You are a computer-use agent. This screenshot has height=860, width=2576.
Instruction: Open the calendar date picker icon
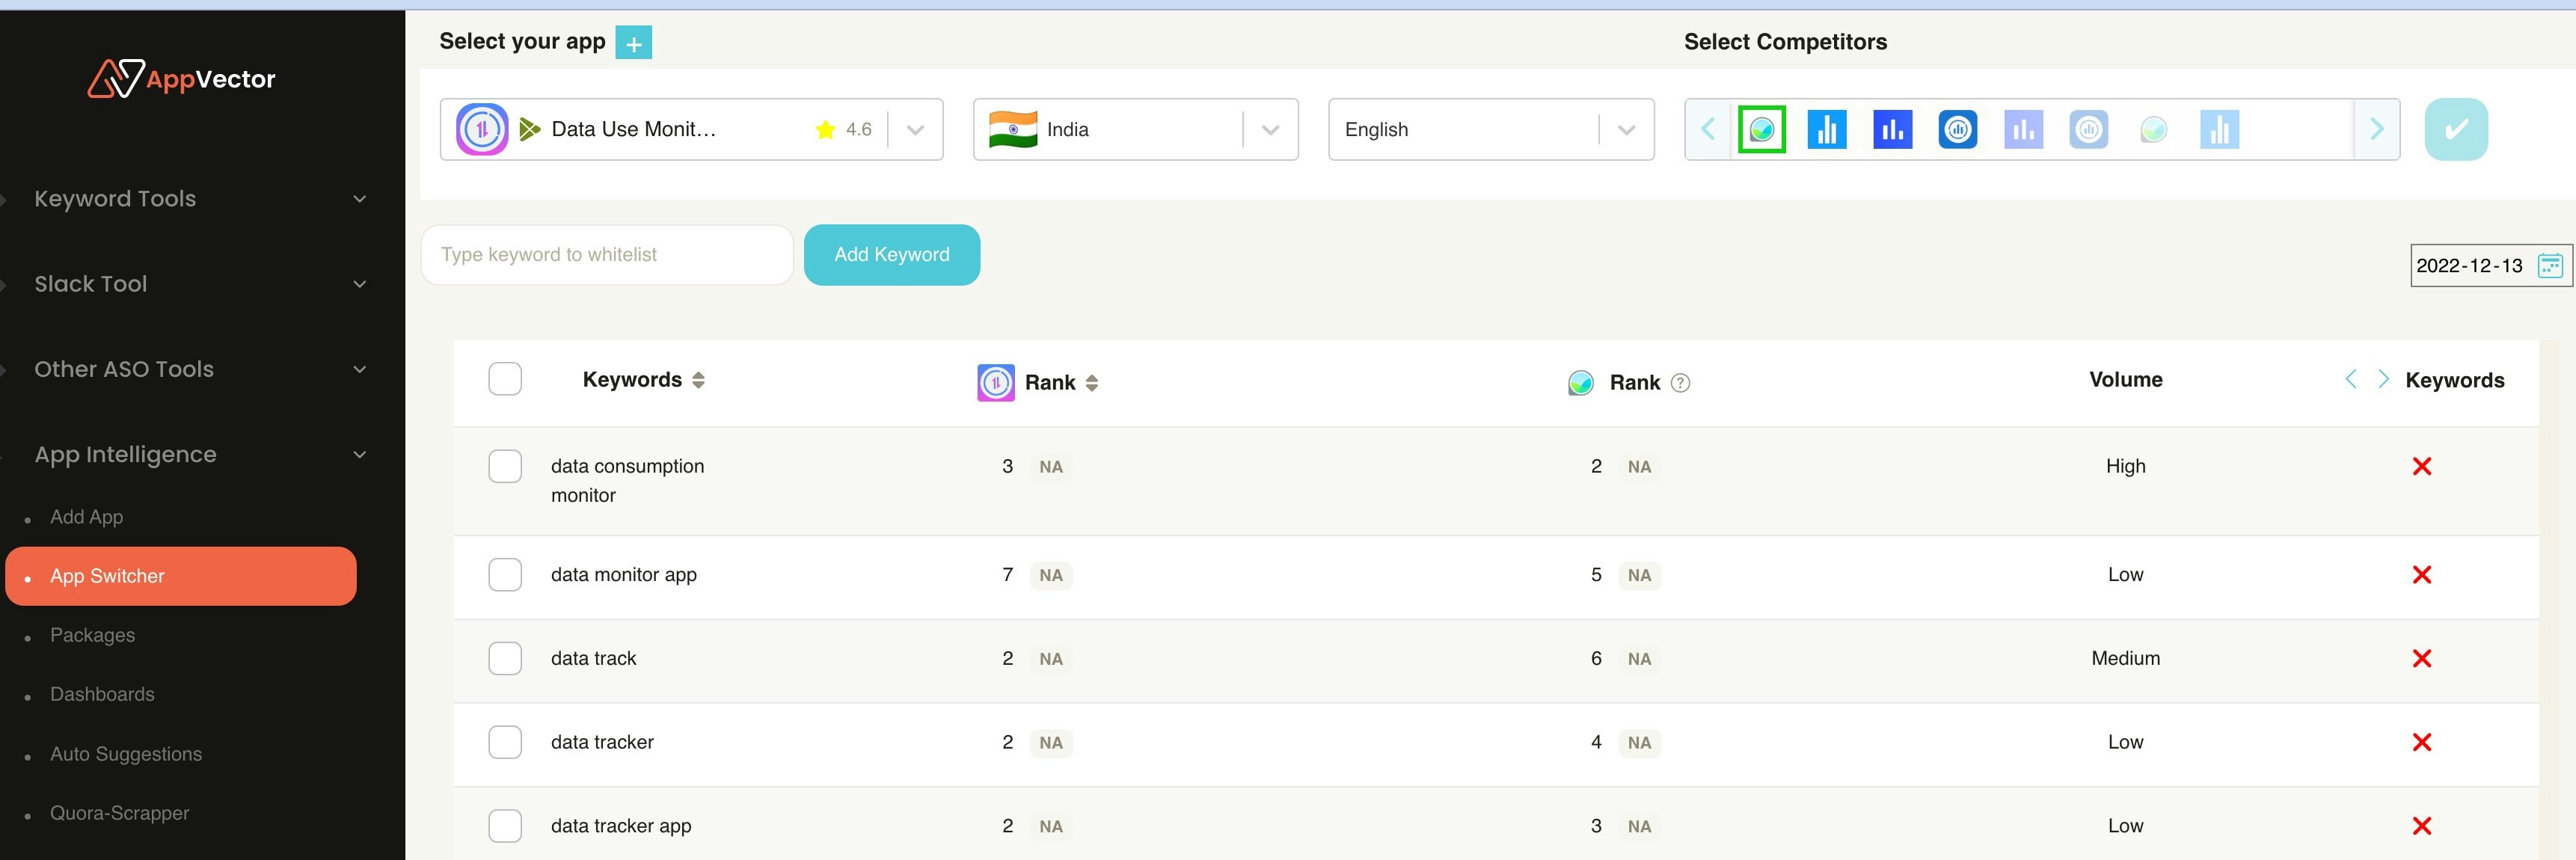tap(2550, 265)
